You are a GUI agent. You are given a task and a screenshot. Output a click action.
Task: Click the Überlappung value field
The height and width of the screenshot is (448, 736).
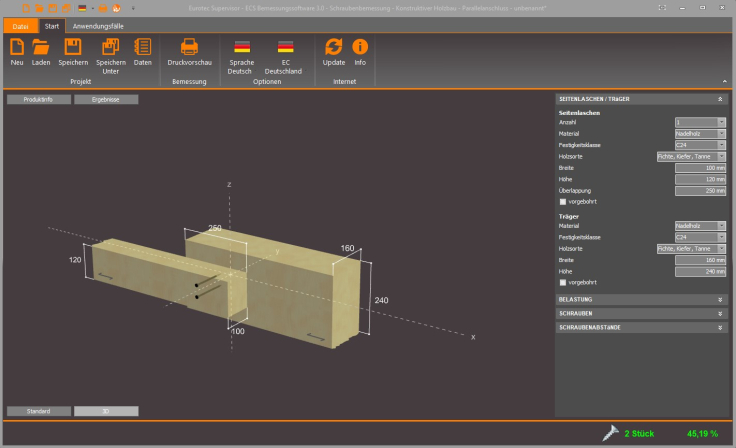698,190
